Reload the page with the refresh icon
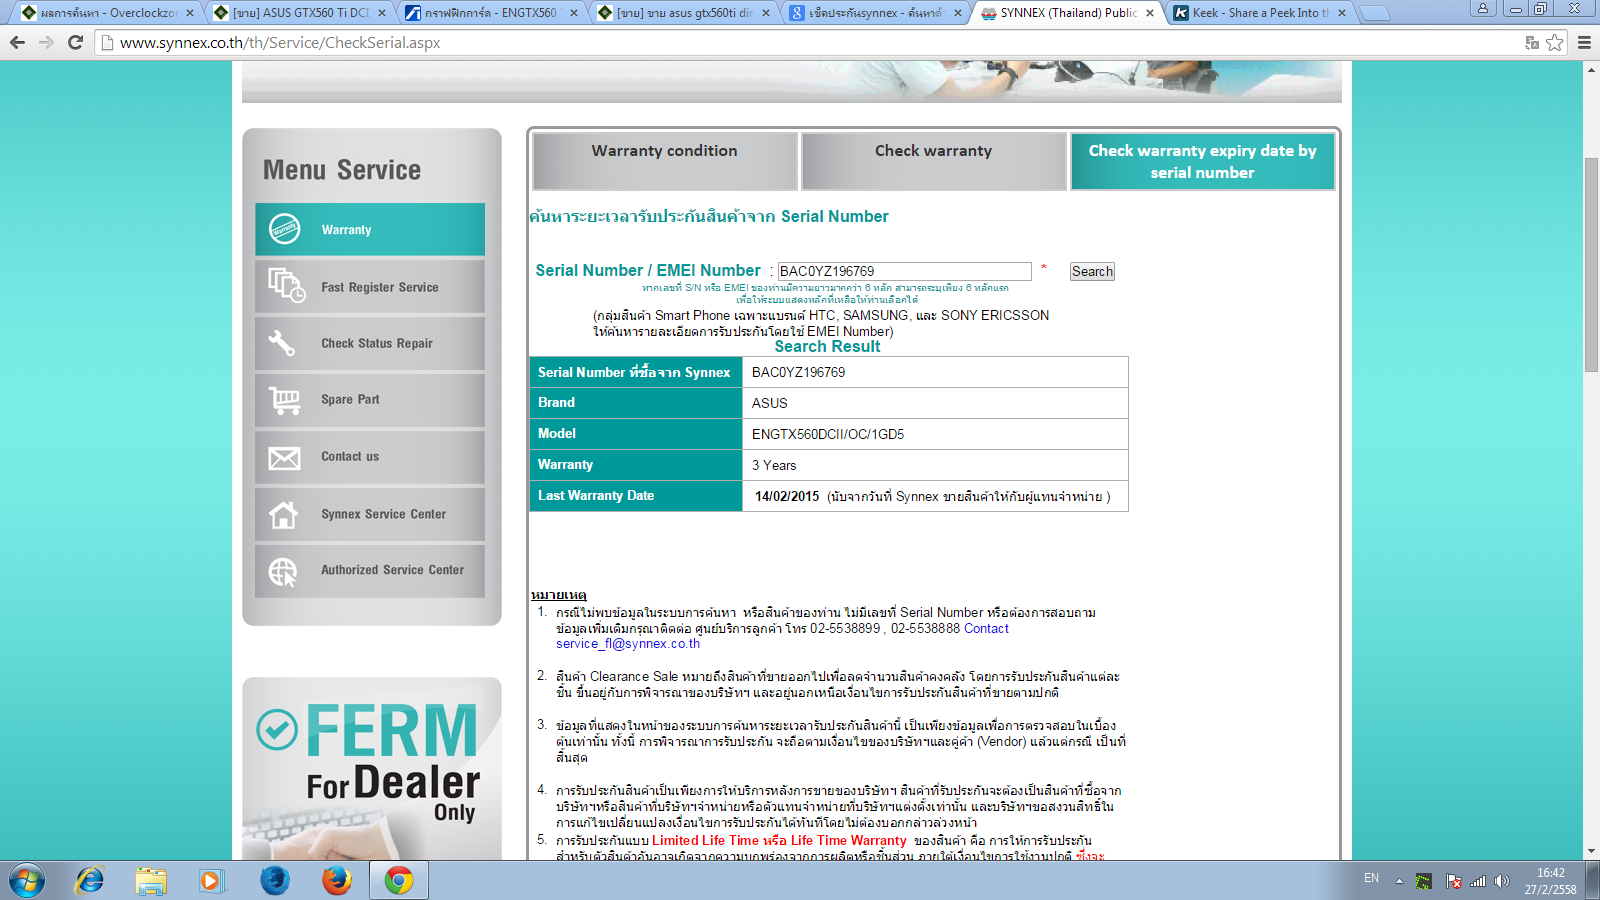 pos(75,42)
